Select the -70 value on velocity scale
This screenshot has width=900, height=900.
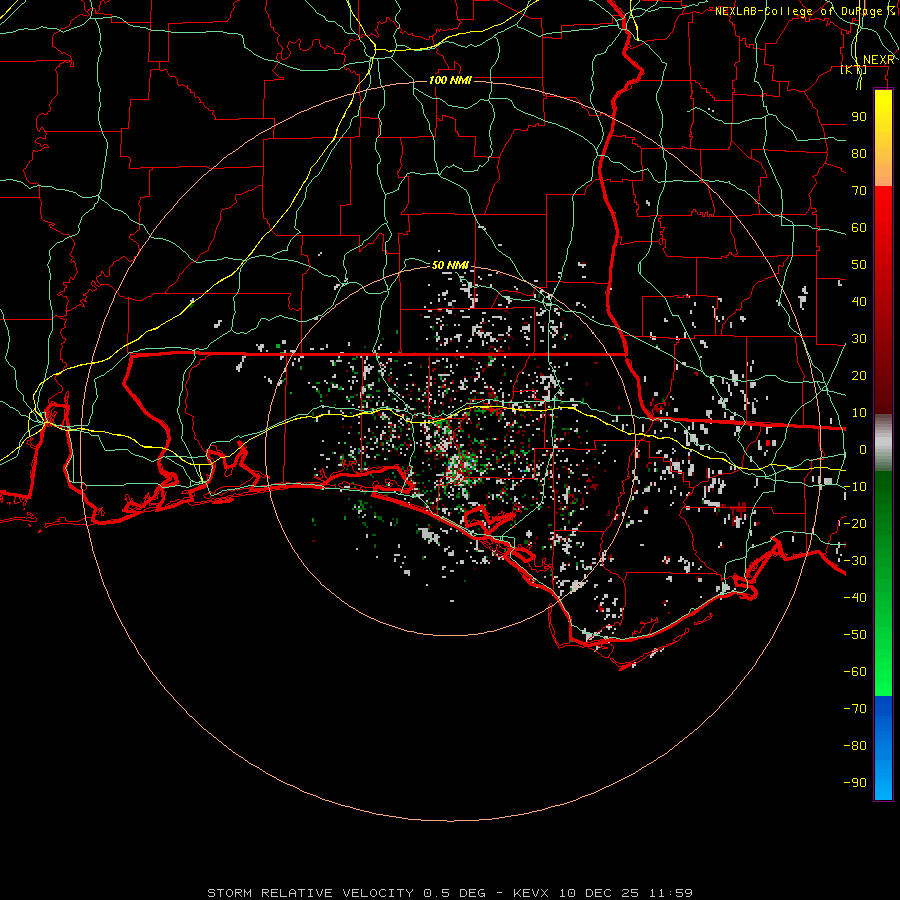click(x=855, y=709)
